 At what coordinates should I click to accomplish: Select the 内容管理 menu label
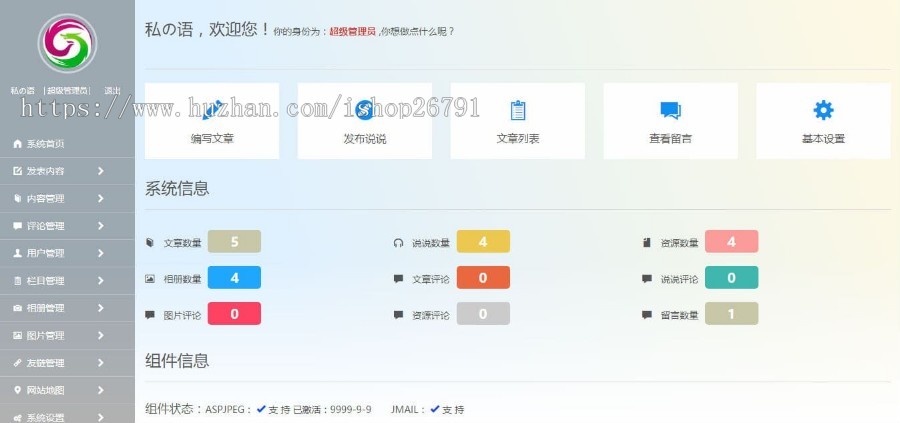[45, 199]
